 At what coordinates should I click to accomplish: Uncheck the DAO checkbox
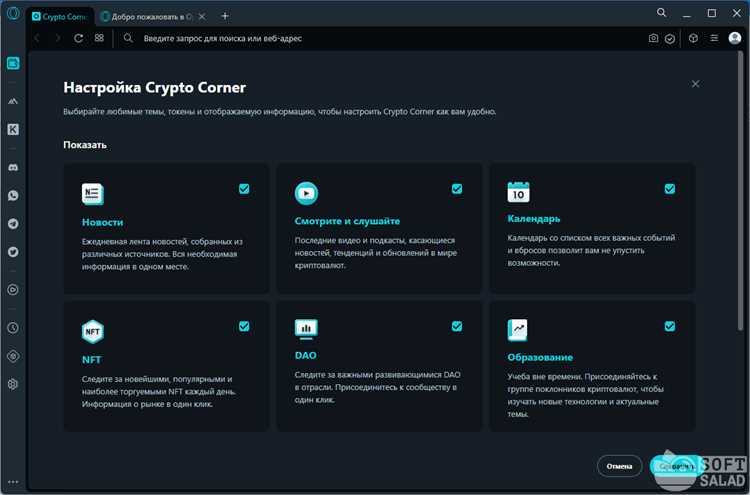click(x=457, y=326)
